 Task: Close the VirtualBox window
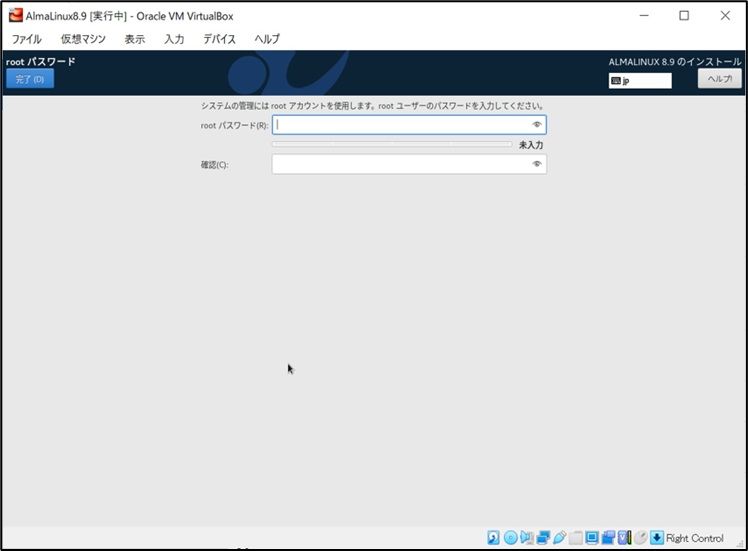pyautogui.click(x=725, y=16)
